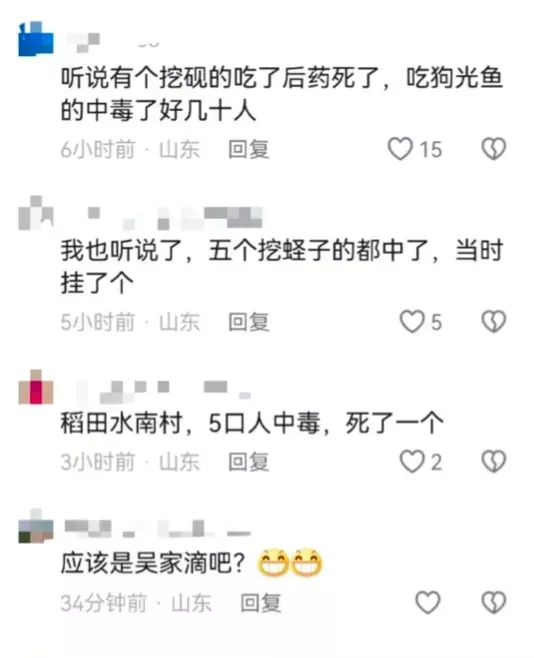Like the 稻田水南村 comment
Image resolution: width=534 pixels, height=658 pixels.
point(412,462)
